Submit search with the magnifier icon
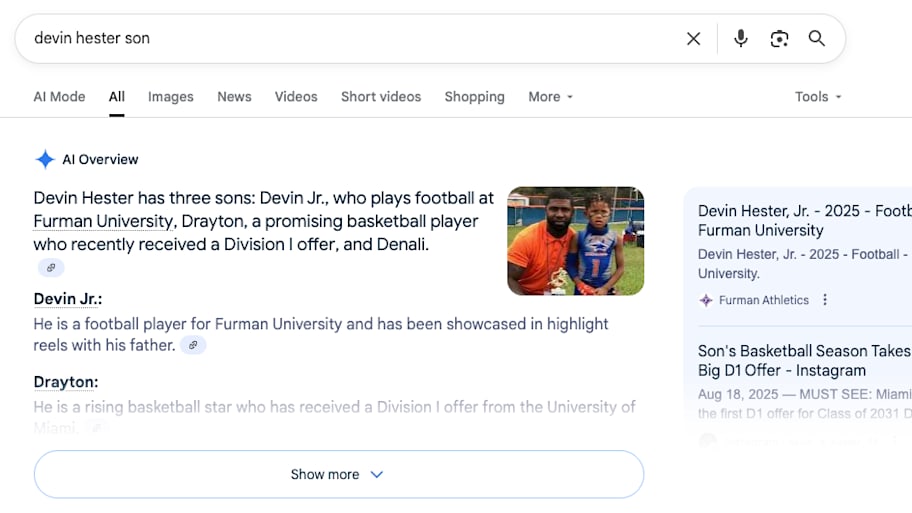The width and height of the screenshot is (912, 513). [x=817, y=38]
